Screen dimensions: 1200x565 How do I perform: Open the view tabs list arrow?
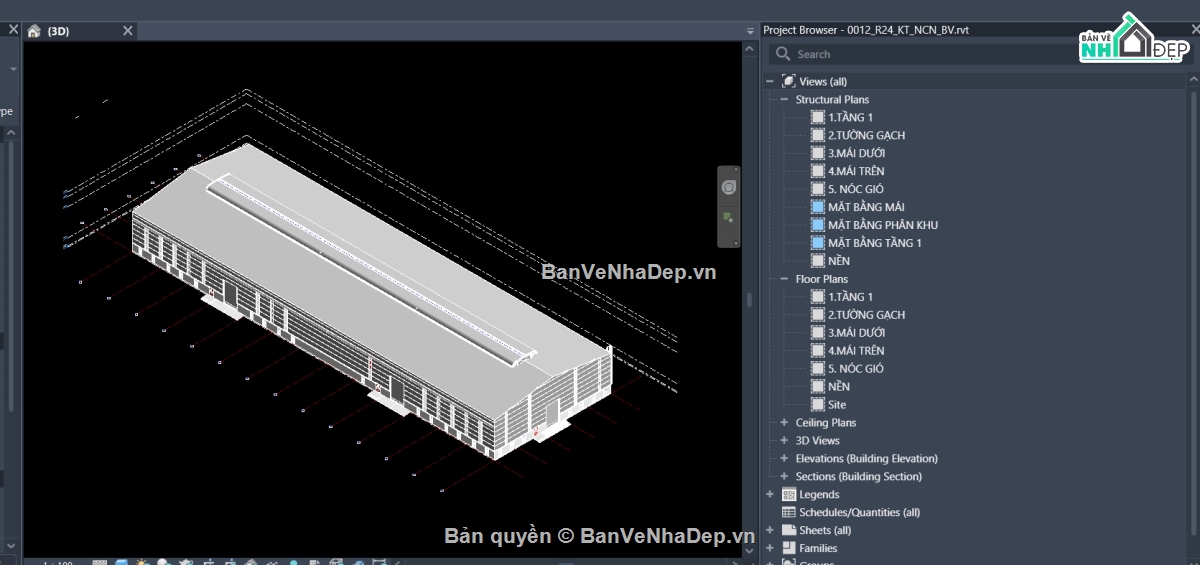click(750, 31)
